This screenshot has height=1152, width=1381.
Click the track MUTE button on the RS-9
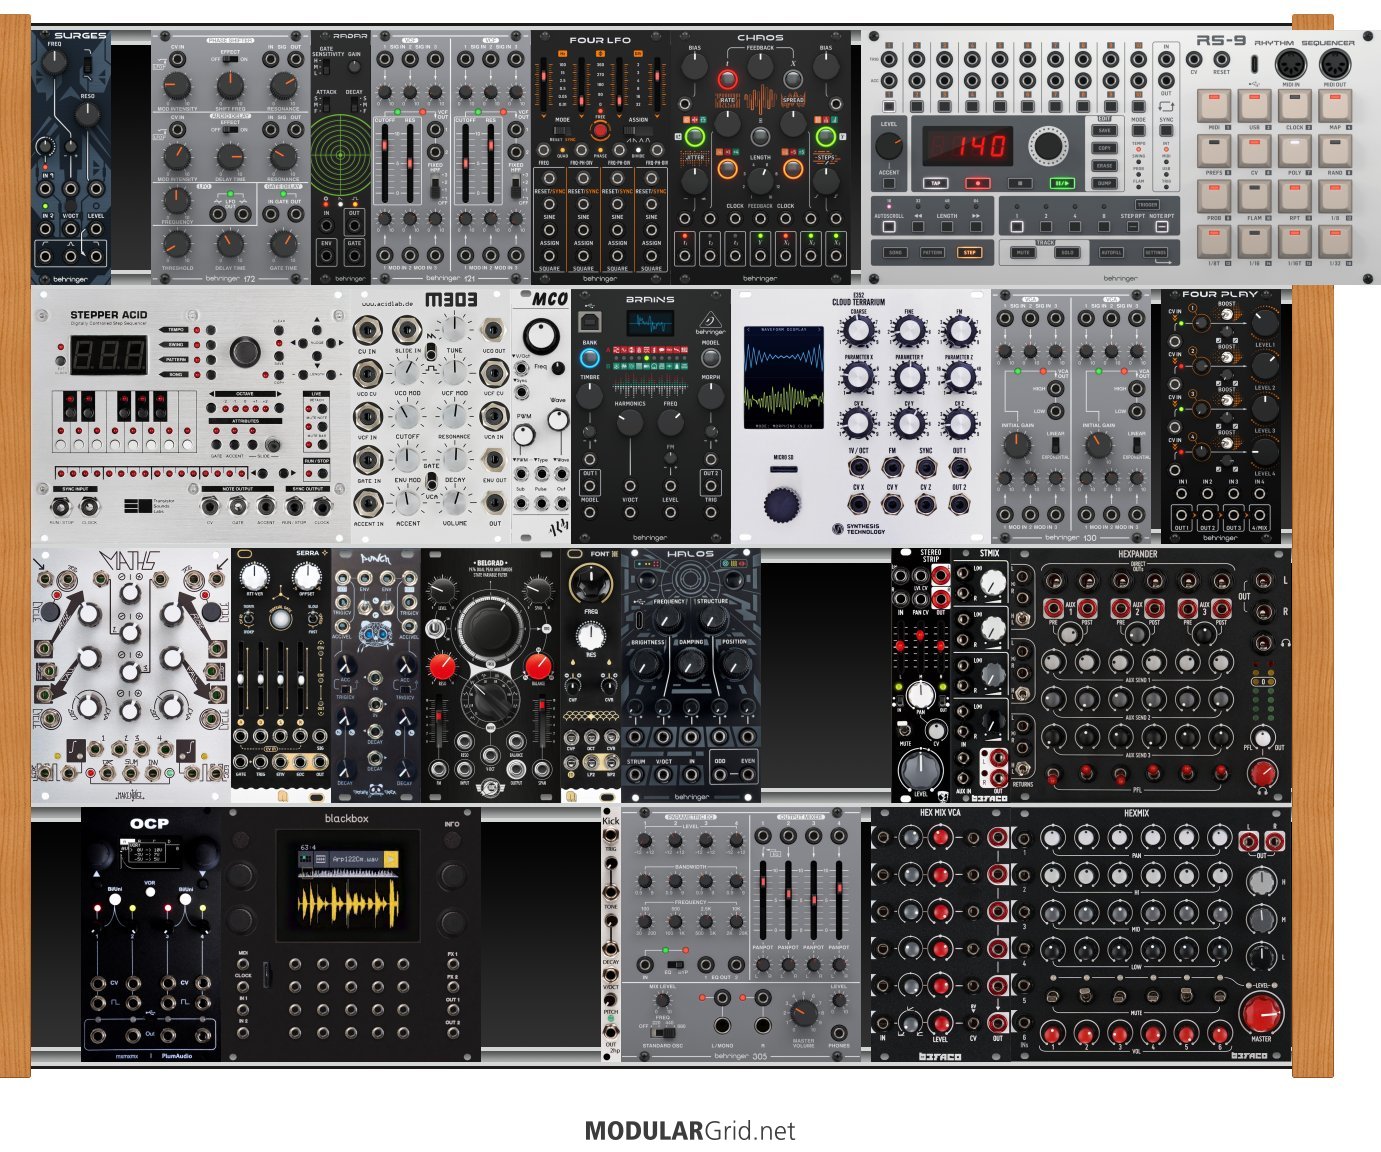[1023, 253]
